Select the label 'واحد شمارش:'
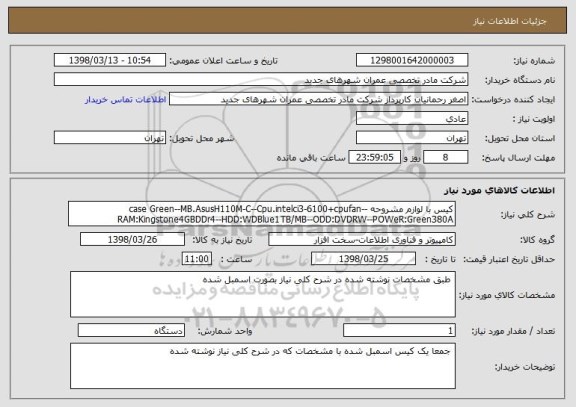Image resolution: width=576 pixels, height=407 pixels. (225, 331)
